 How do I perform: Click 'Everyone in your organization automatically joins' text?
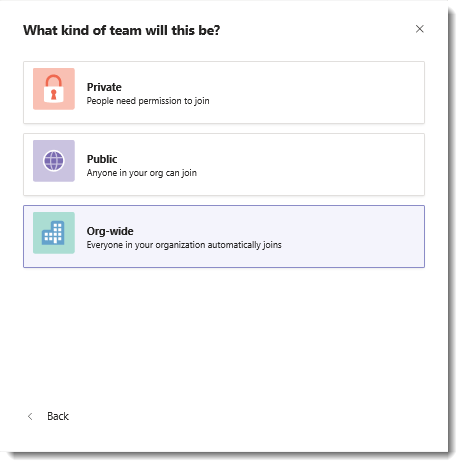point(184,245)
